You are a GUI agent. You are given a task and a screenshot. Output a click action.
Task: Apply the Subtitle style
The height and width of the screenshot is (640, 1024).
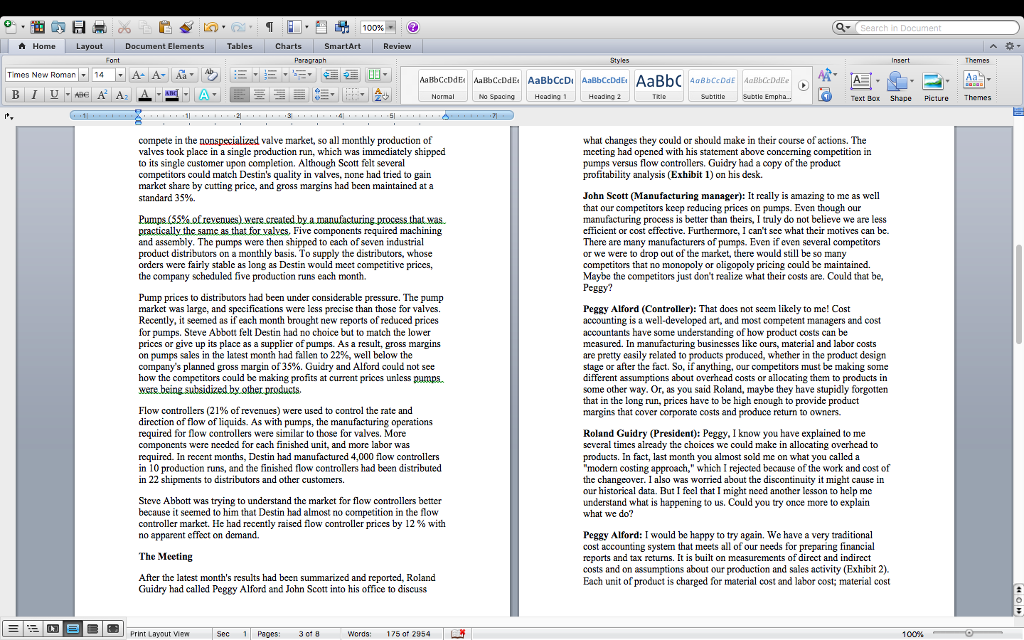(713, 86)
